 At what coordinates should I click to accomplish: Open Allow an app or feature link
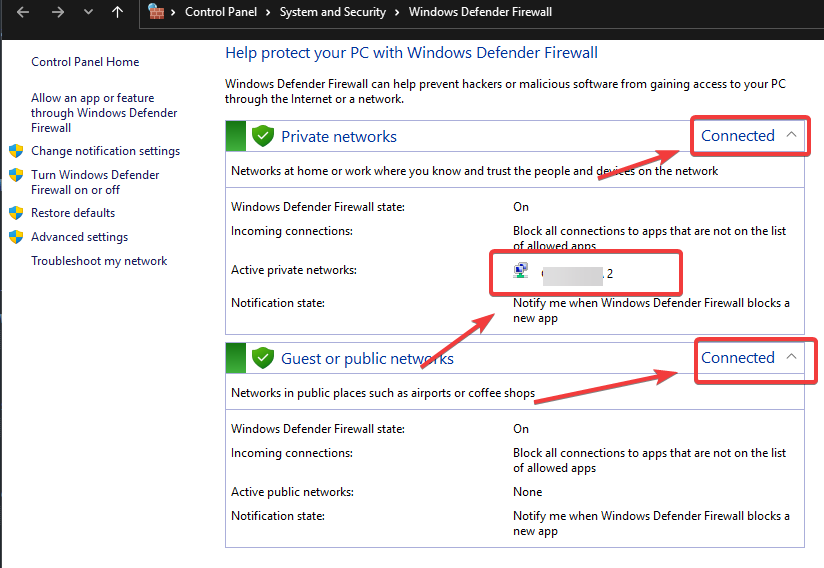point(104,112)
